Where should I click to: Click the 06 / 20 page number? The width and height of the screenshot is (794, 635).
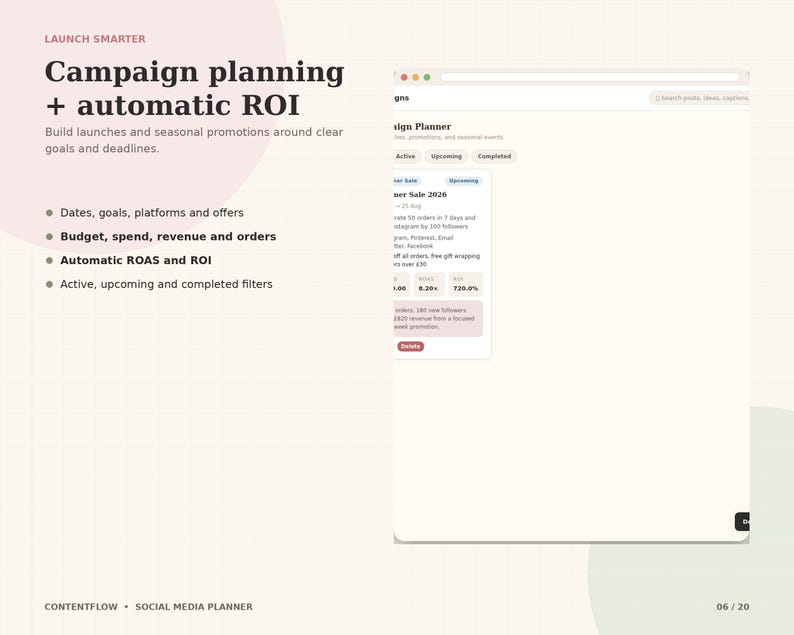click(x=733, y=607)
